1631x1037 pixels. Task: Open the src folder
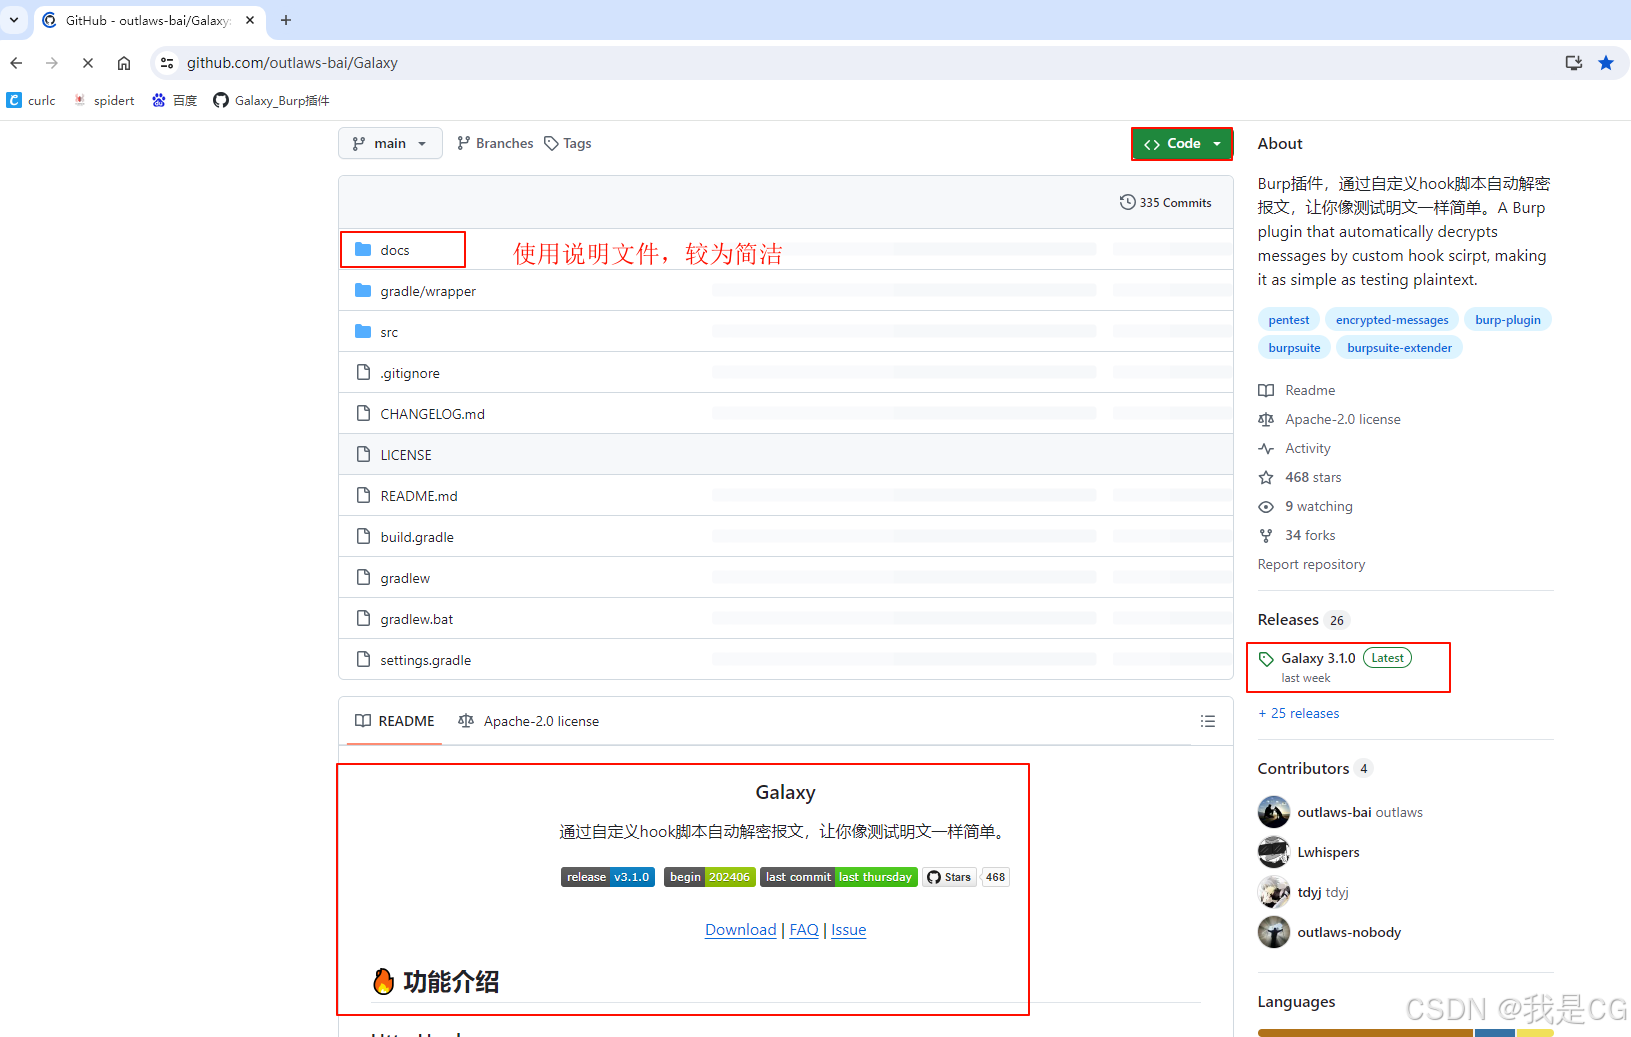click(389, 332)
